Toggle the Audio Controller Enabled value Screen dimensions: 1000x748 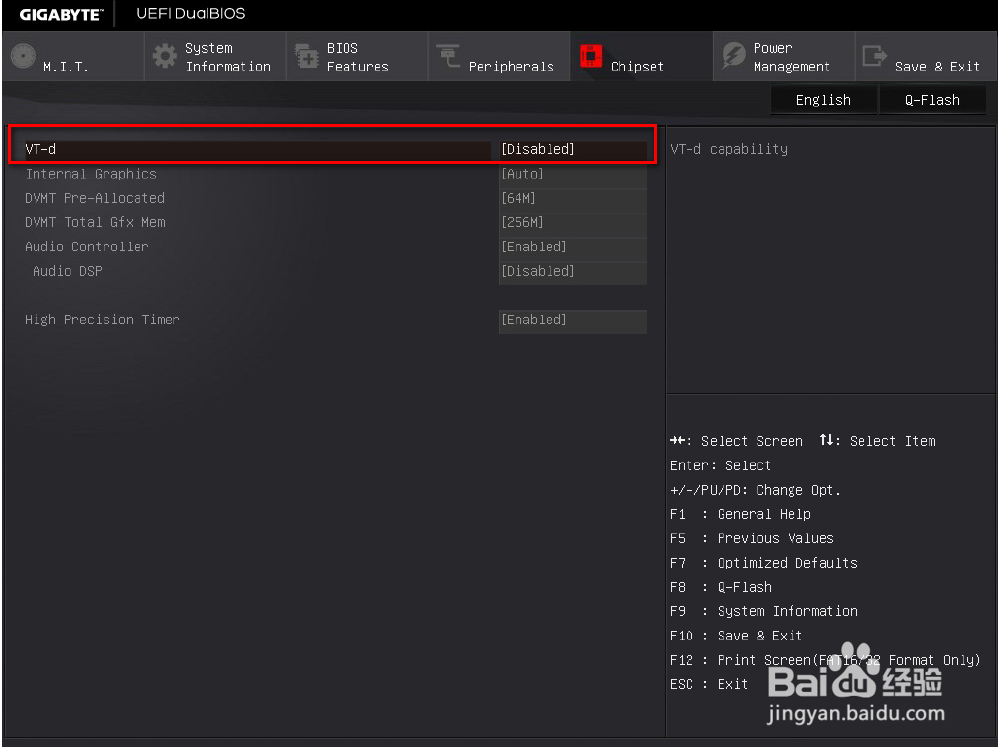coord(573,247)
